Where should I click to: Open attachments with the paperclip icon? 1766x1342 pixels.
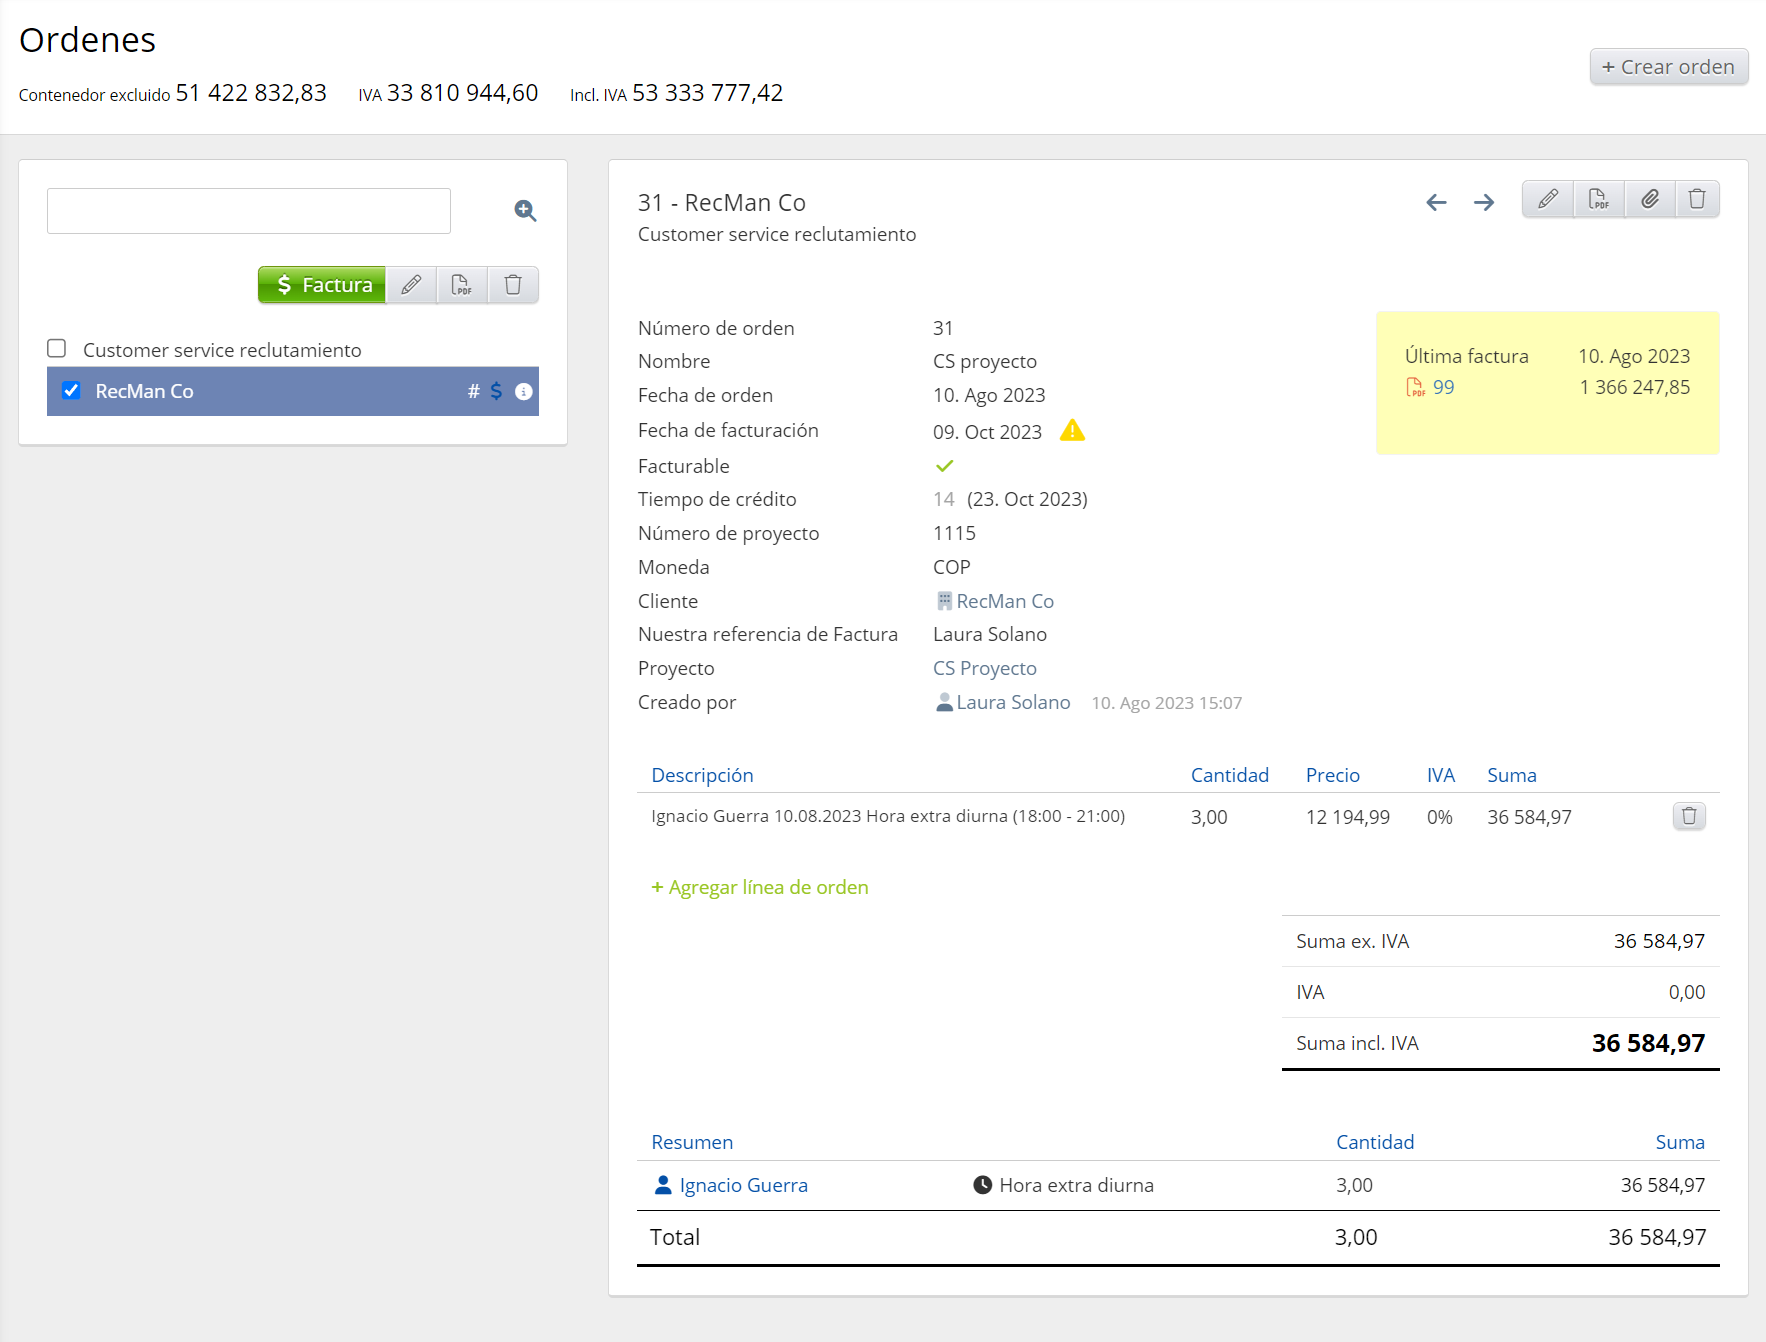click(x=1649, y=199)
